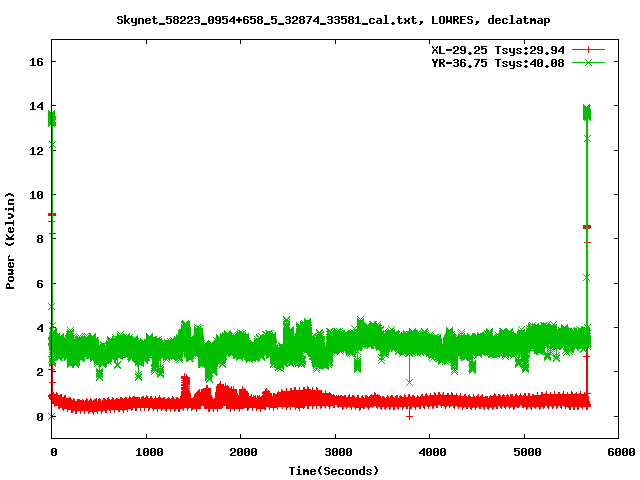The width and height of the screenshot is (640, 480).
Task: Click the green data point at zero Kelvin
Action: point(51,416)
